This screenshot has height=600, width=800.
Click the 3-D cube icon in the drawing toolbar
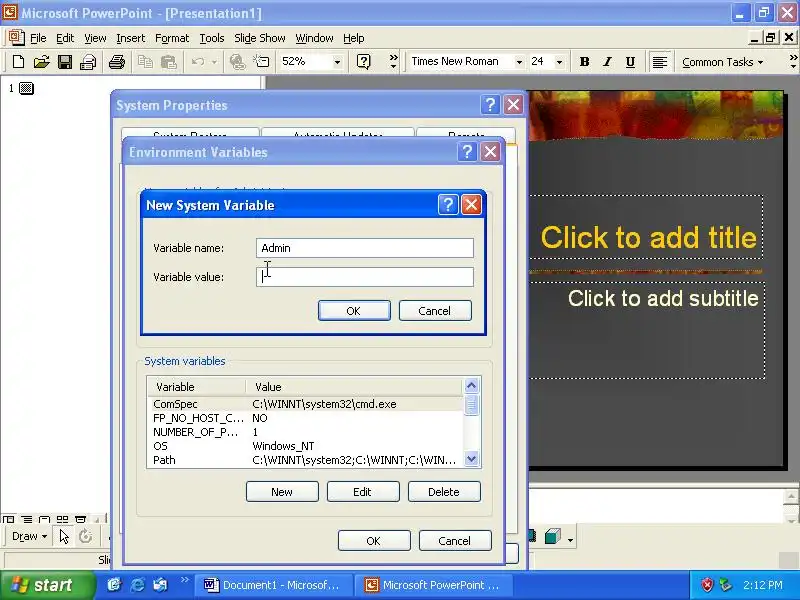click(x=553, y=536)
